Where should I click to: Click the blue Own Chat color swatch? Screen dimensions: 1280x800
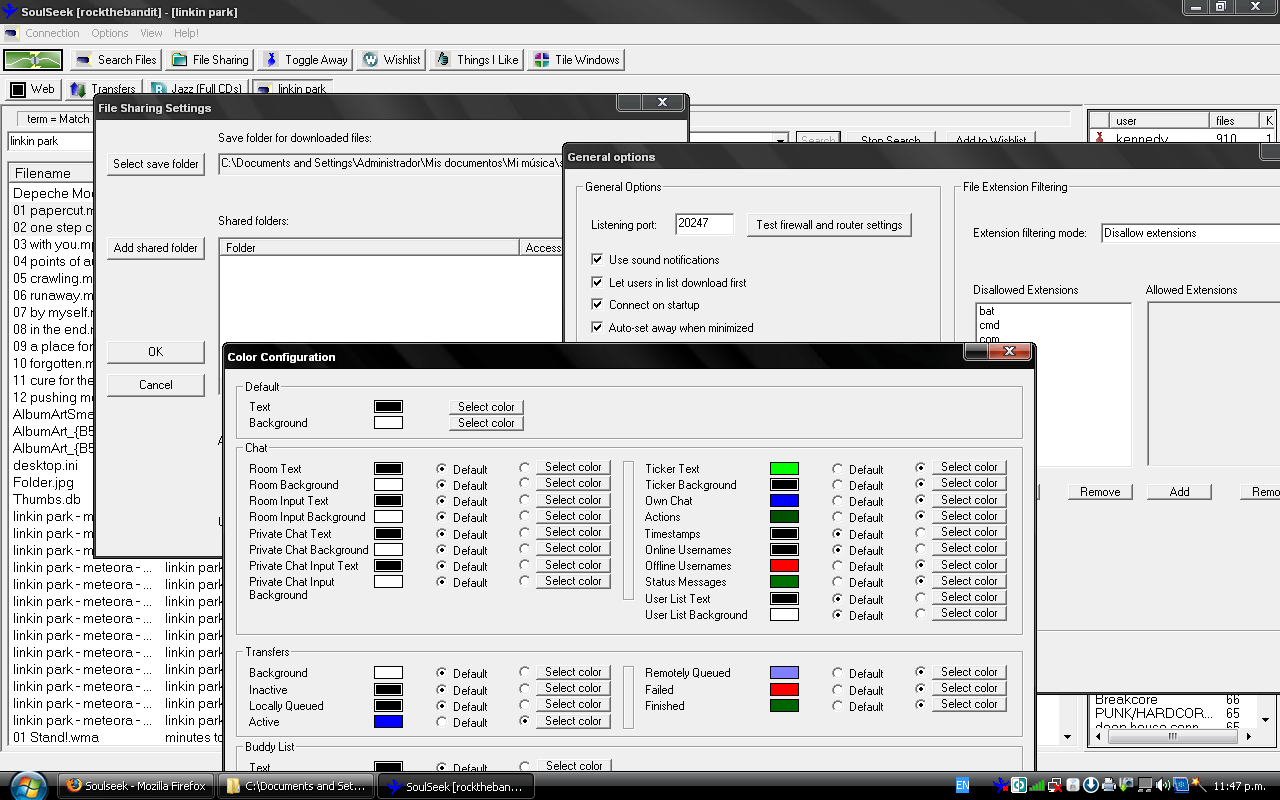(x=784, y=501)
